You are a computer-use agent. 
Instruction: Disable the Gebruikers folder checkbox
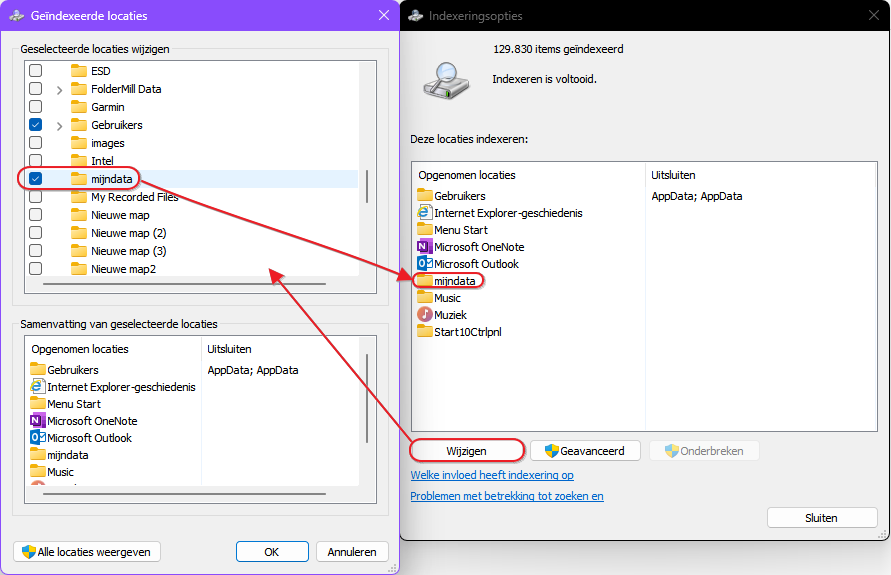point(36,125)
